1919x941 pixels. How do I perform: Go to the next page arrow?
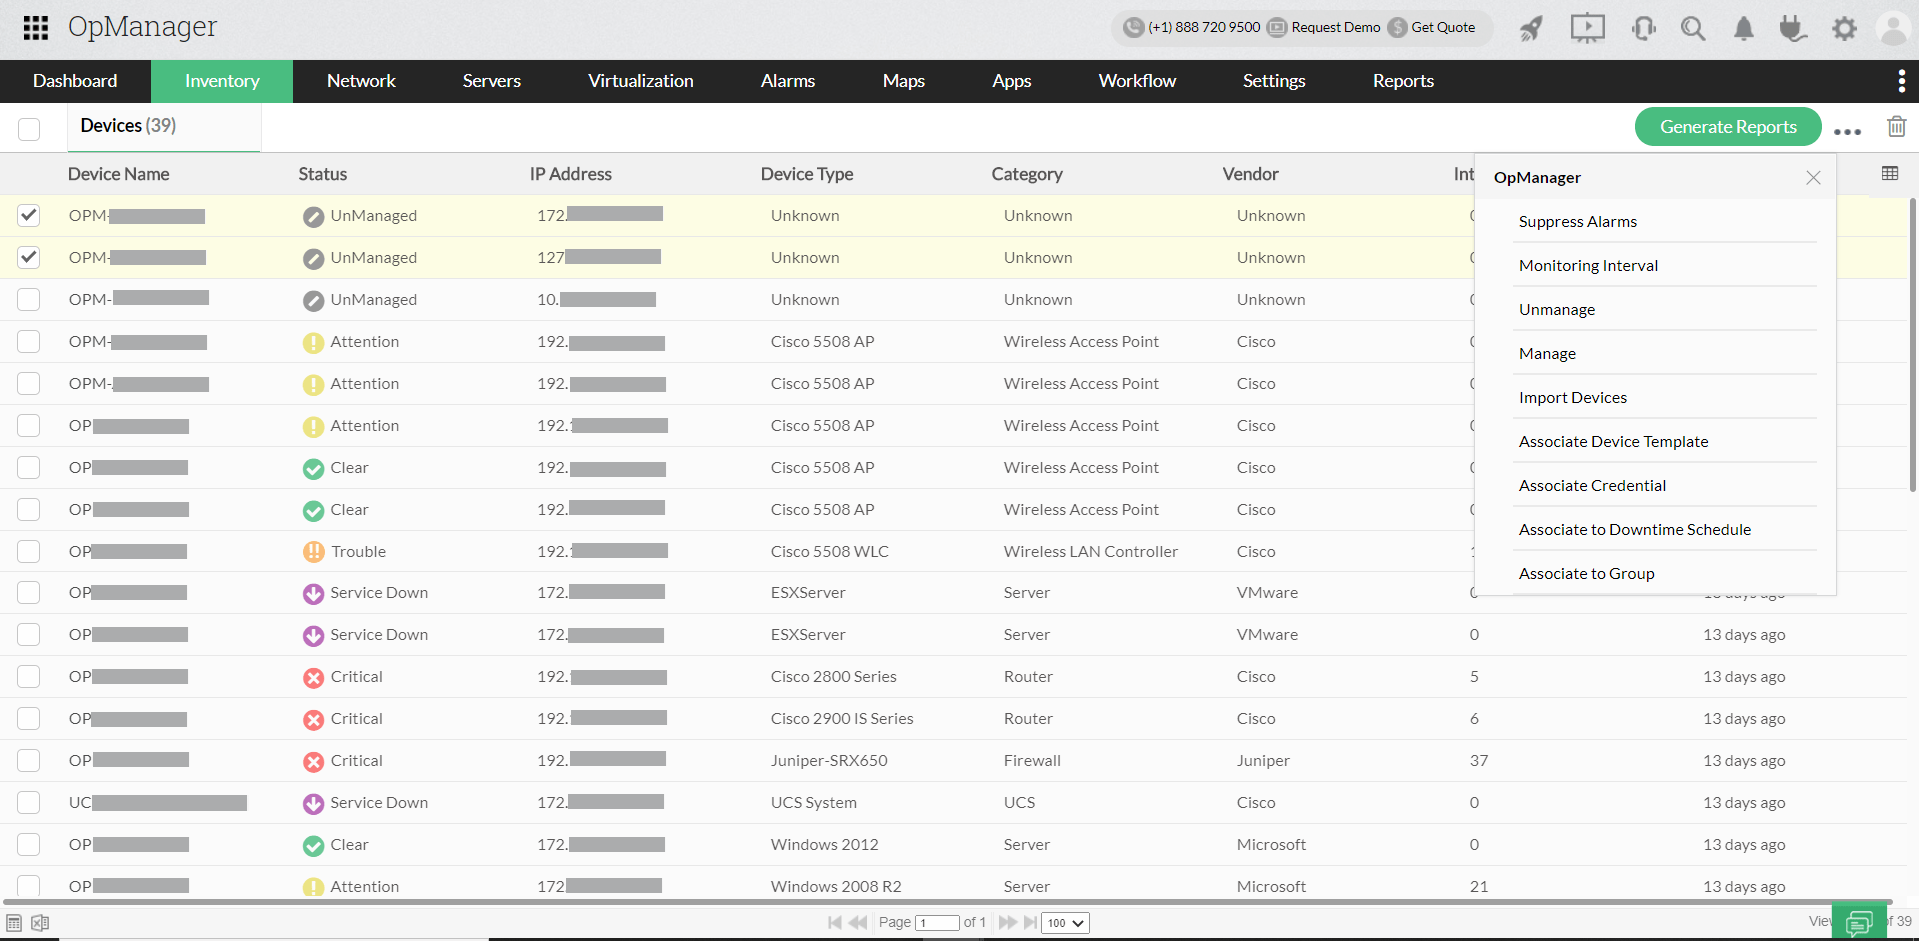tap(1008, 922)
